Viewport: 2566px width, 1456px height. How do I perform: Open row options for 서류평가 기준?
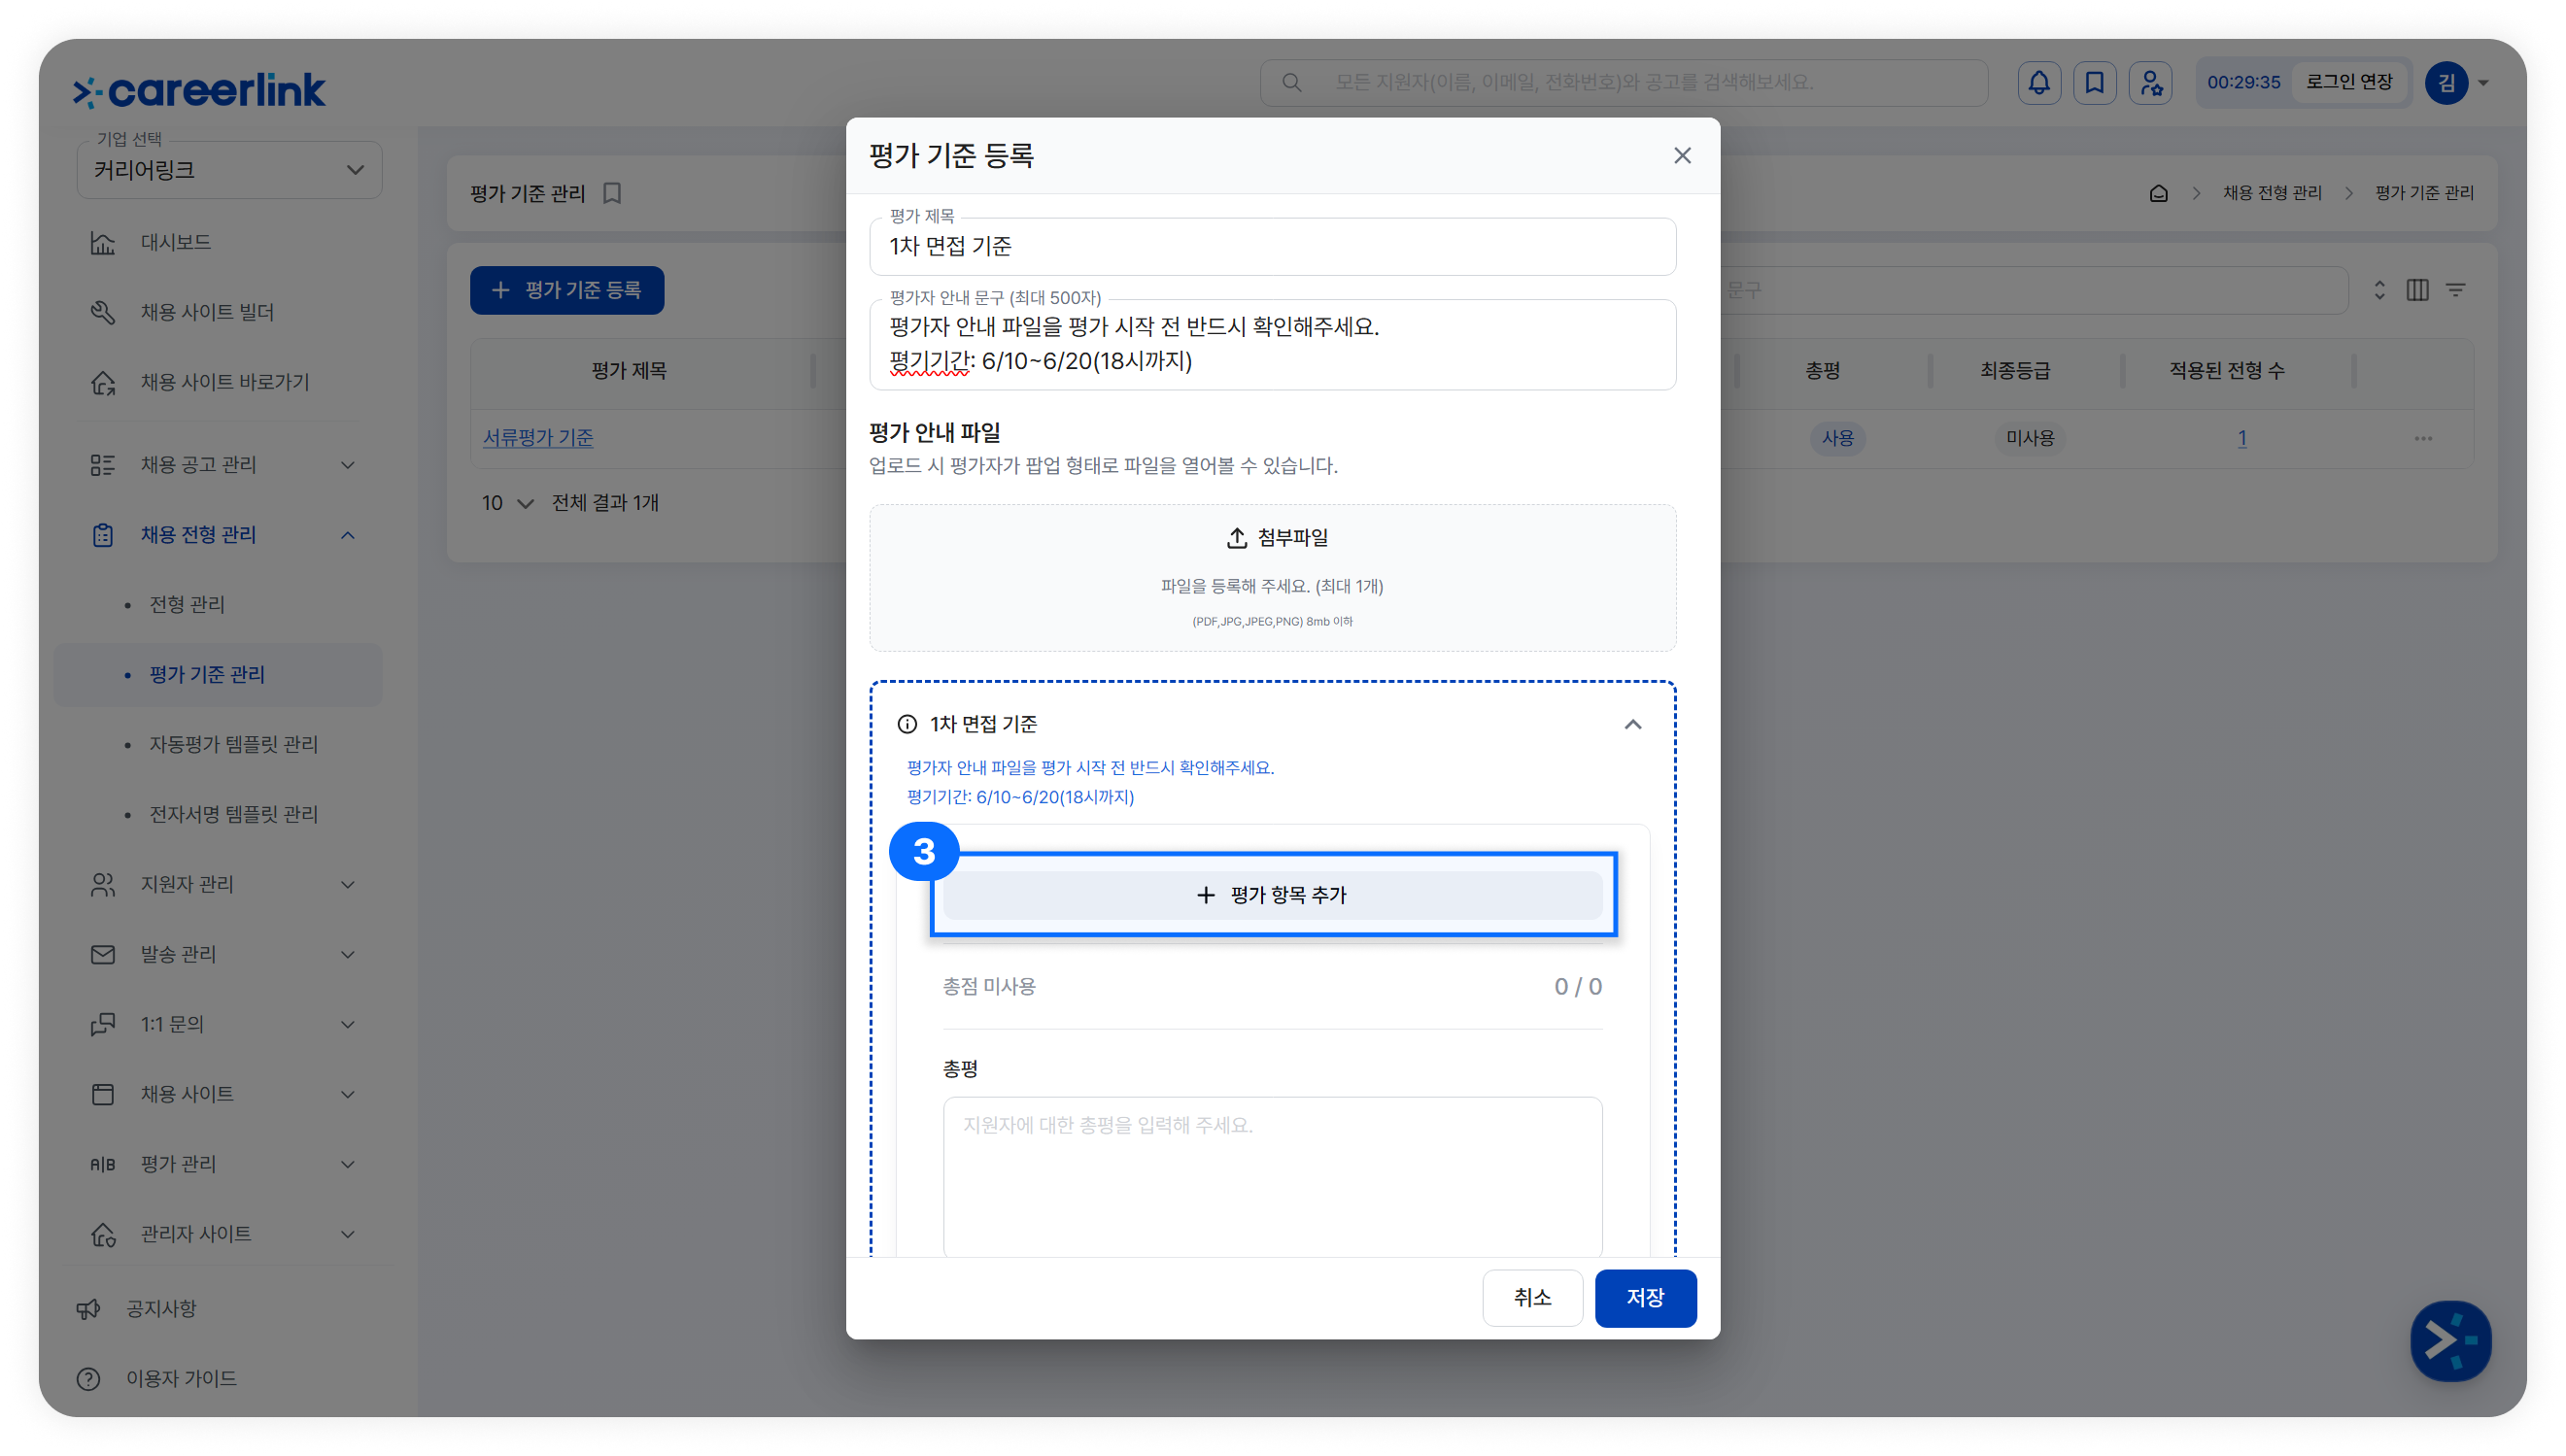click(x=2423, y=438)
